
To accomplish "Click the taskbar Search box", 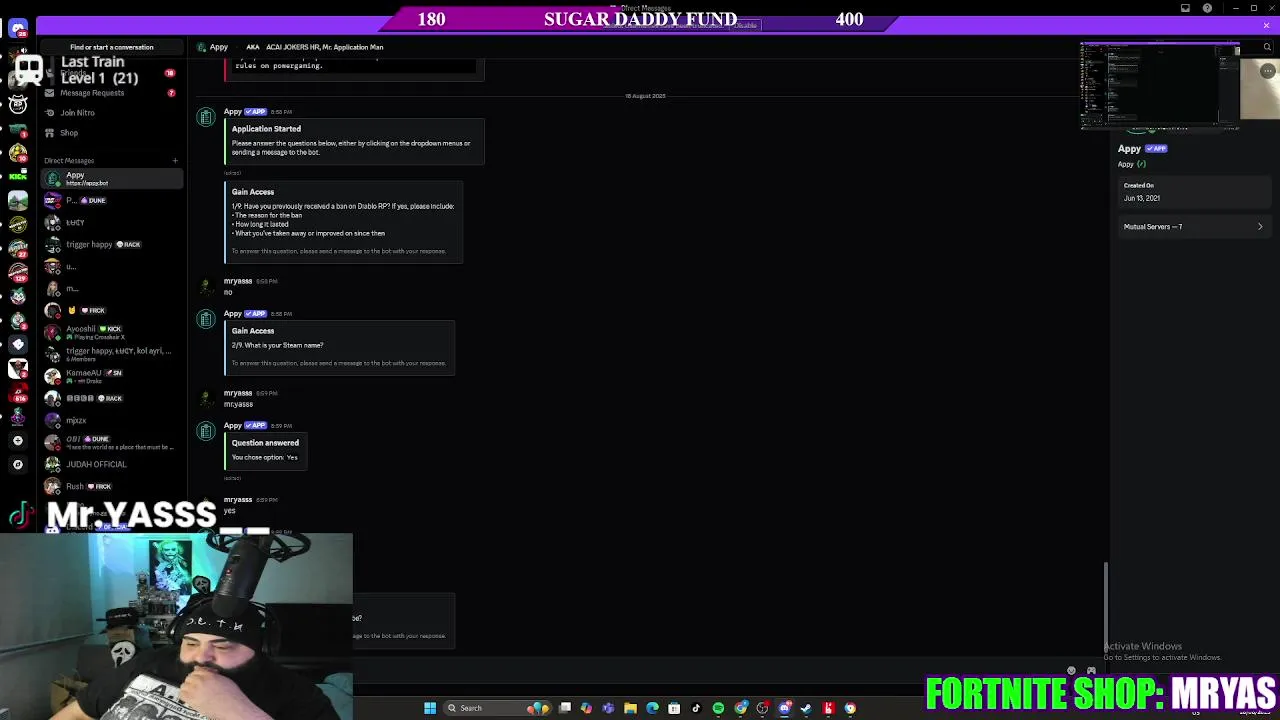I will click(x=498, y=708).
